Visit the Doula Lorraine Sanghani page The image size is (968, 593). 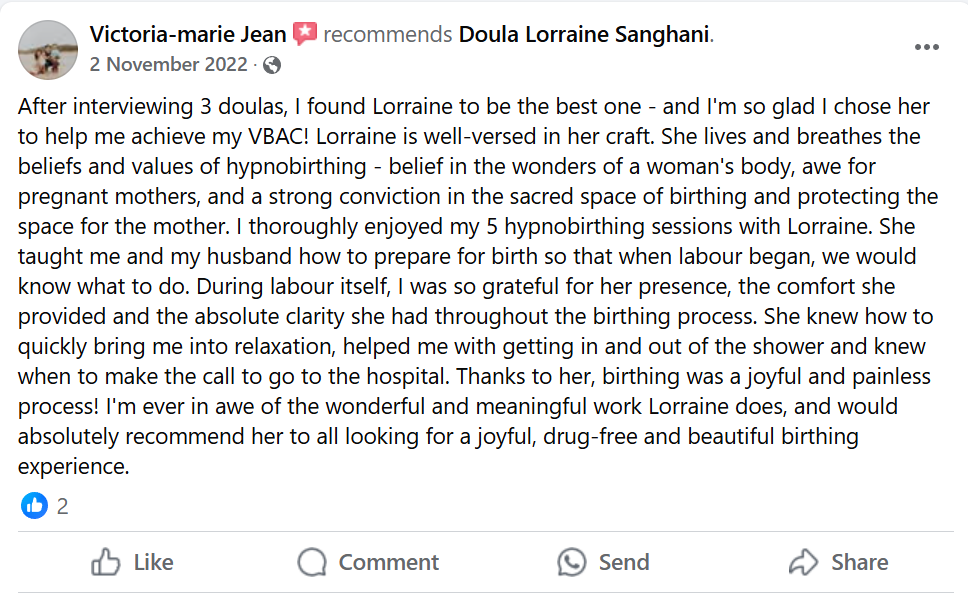(584, 34)
